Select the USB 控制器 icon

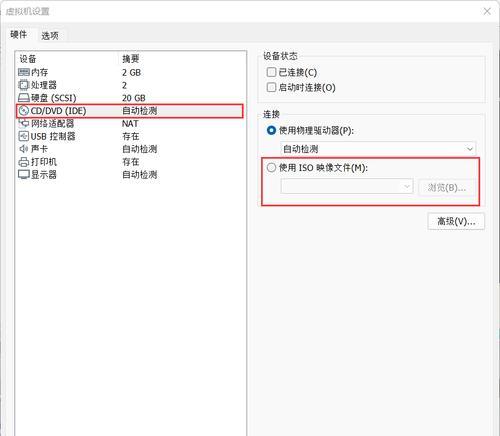[x=24, y=136]
